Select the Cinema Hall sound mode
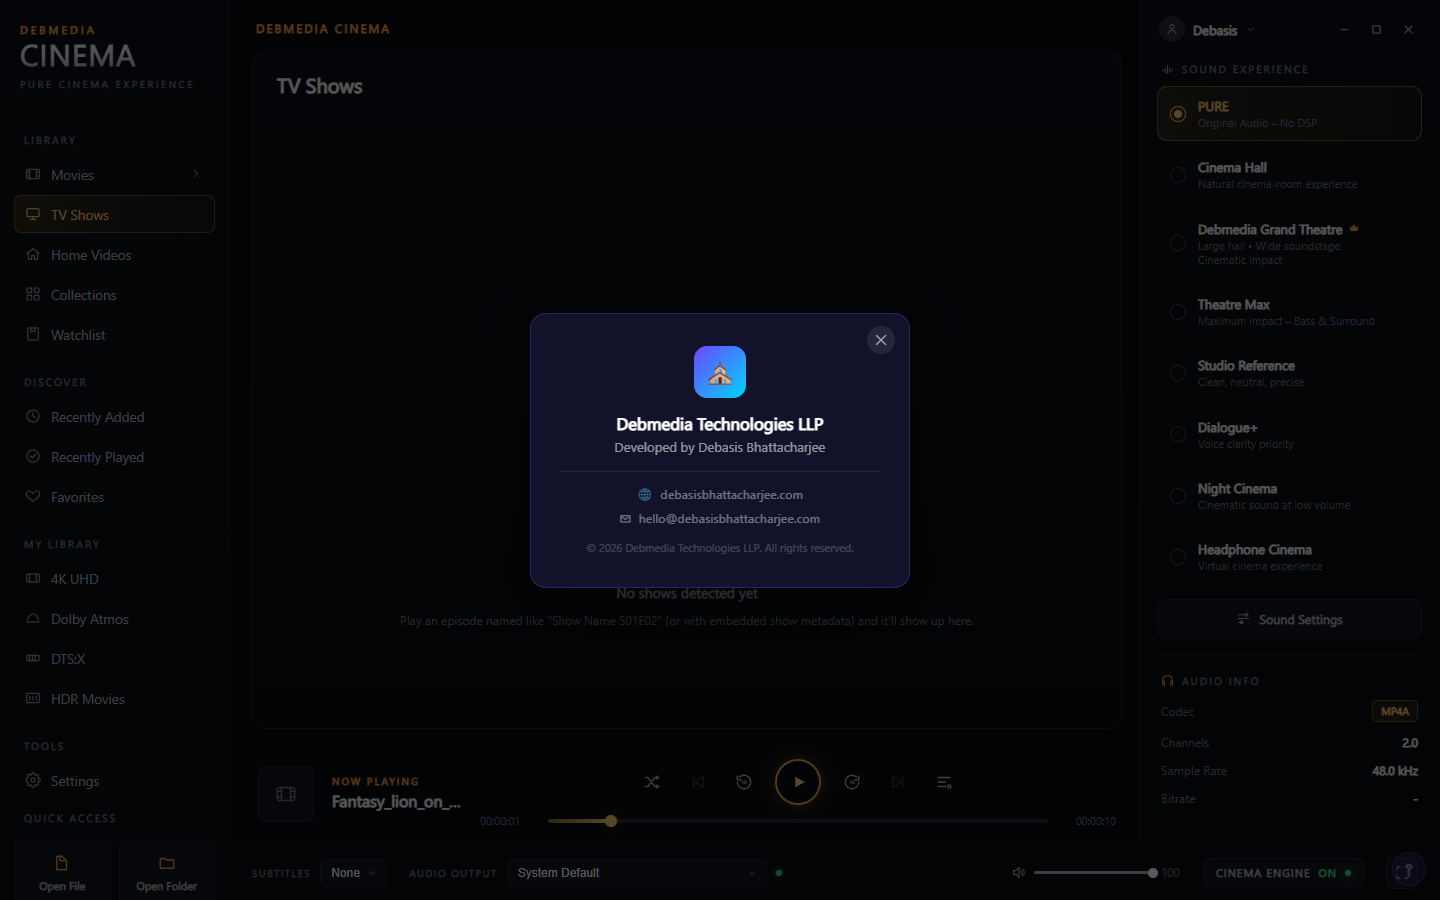Image resolution: width=1440 pixels, height=900 pixels. (x=1289, y=175)
